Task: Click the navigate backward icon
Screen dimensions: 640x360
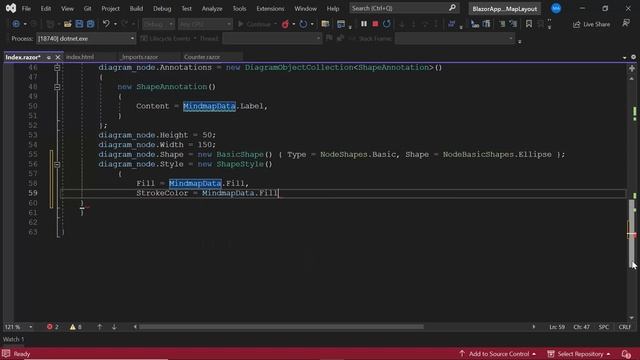Action: (x=16, y=24)
